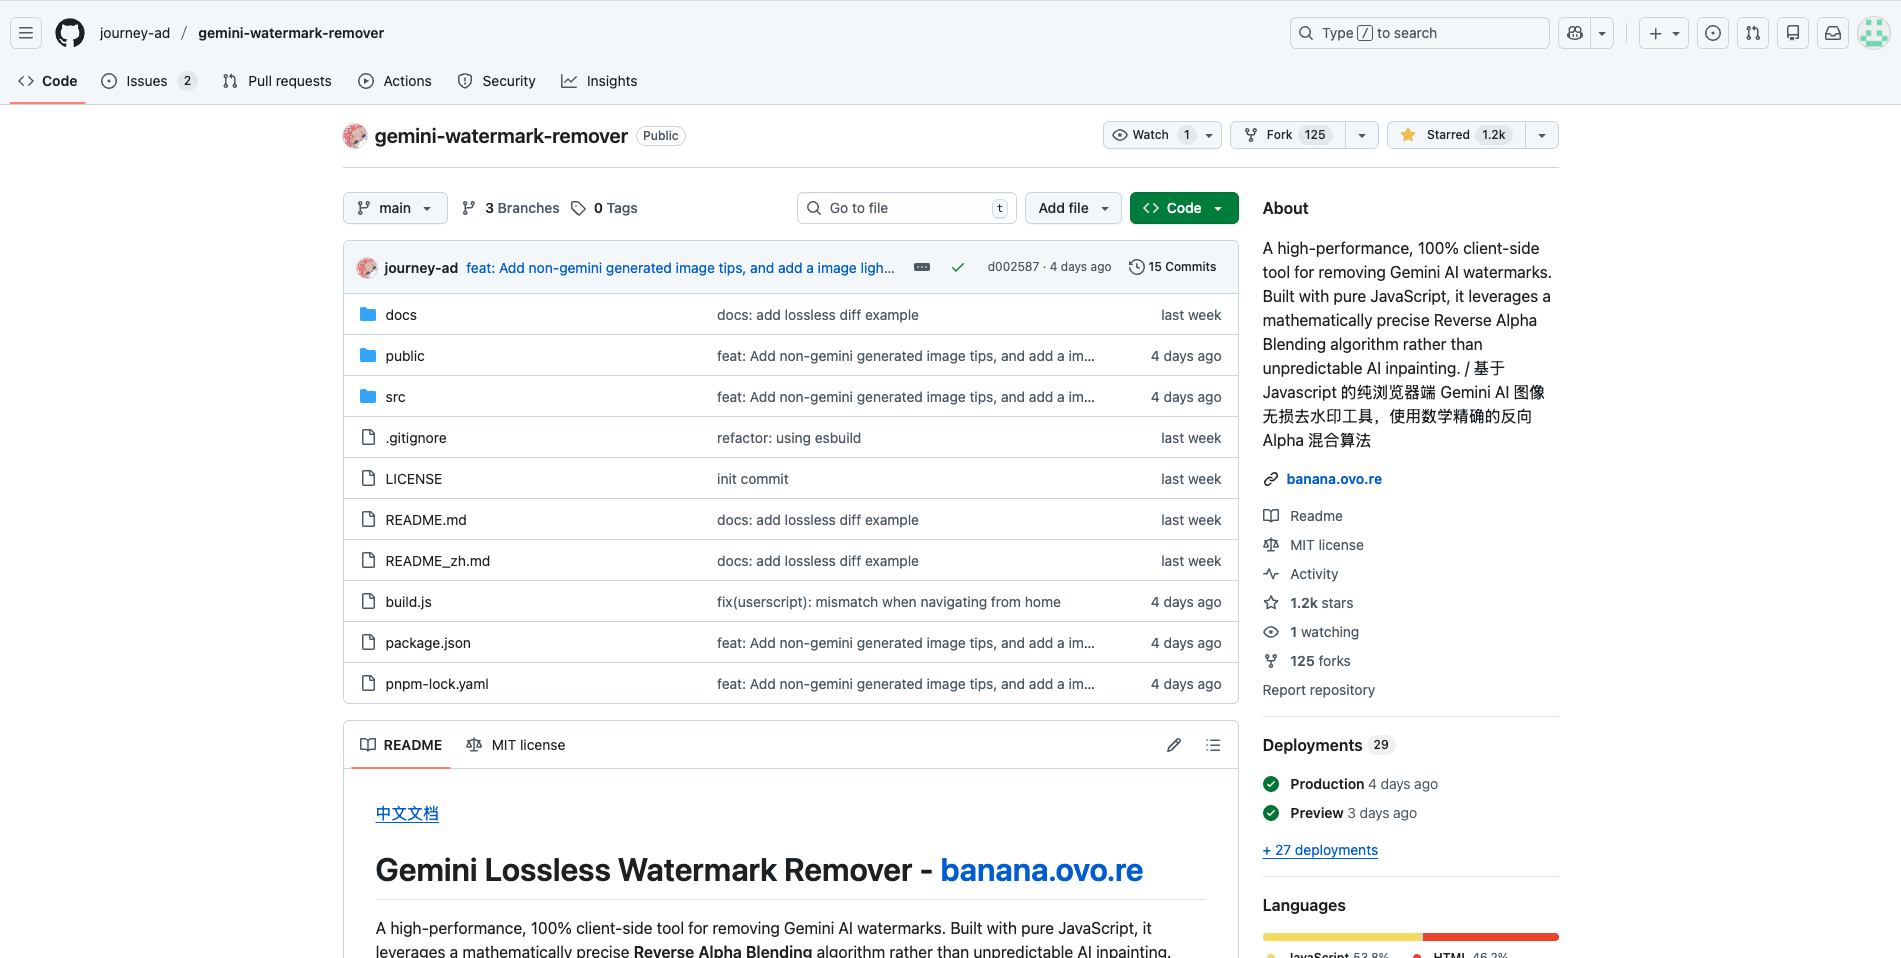The width and height of the screenshot is (1901, 958).
Task: Click the build.js file icon
Action: click(x=368, y=601)
